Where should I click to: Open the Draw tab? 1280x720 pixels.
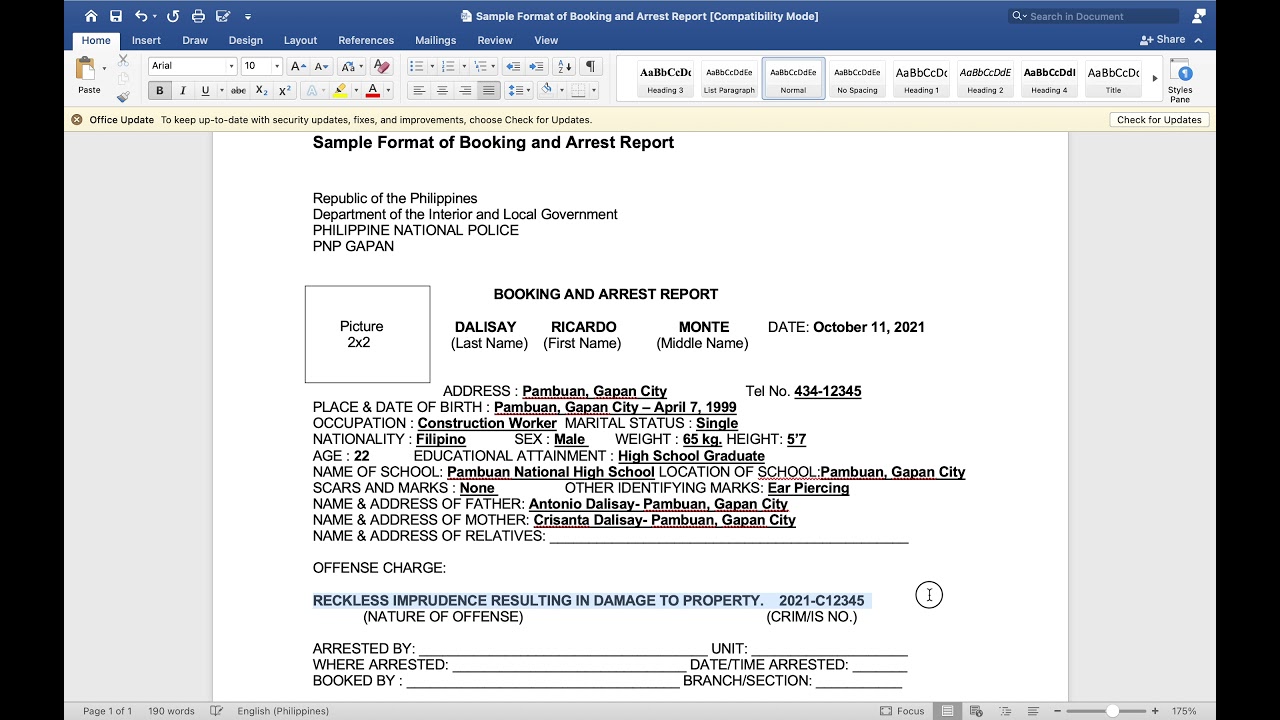195,40
